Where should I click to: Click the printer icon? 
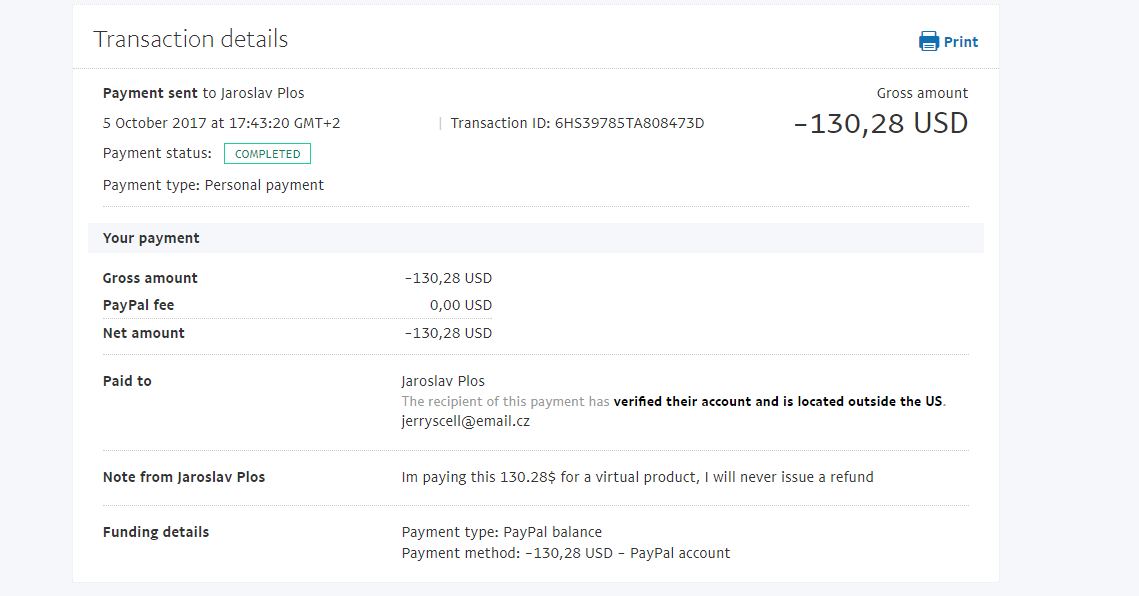pyautogui.click(x=929, y=41)
